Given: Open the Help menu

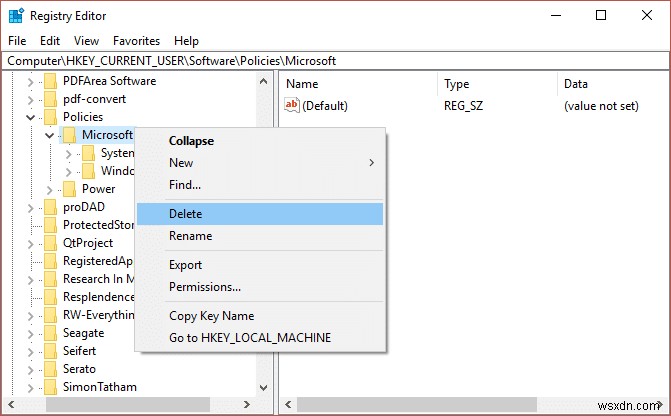Looking at the screenshot, I should pyautogui.click(x=186, y=41).
